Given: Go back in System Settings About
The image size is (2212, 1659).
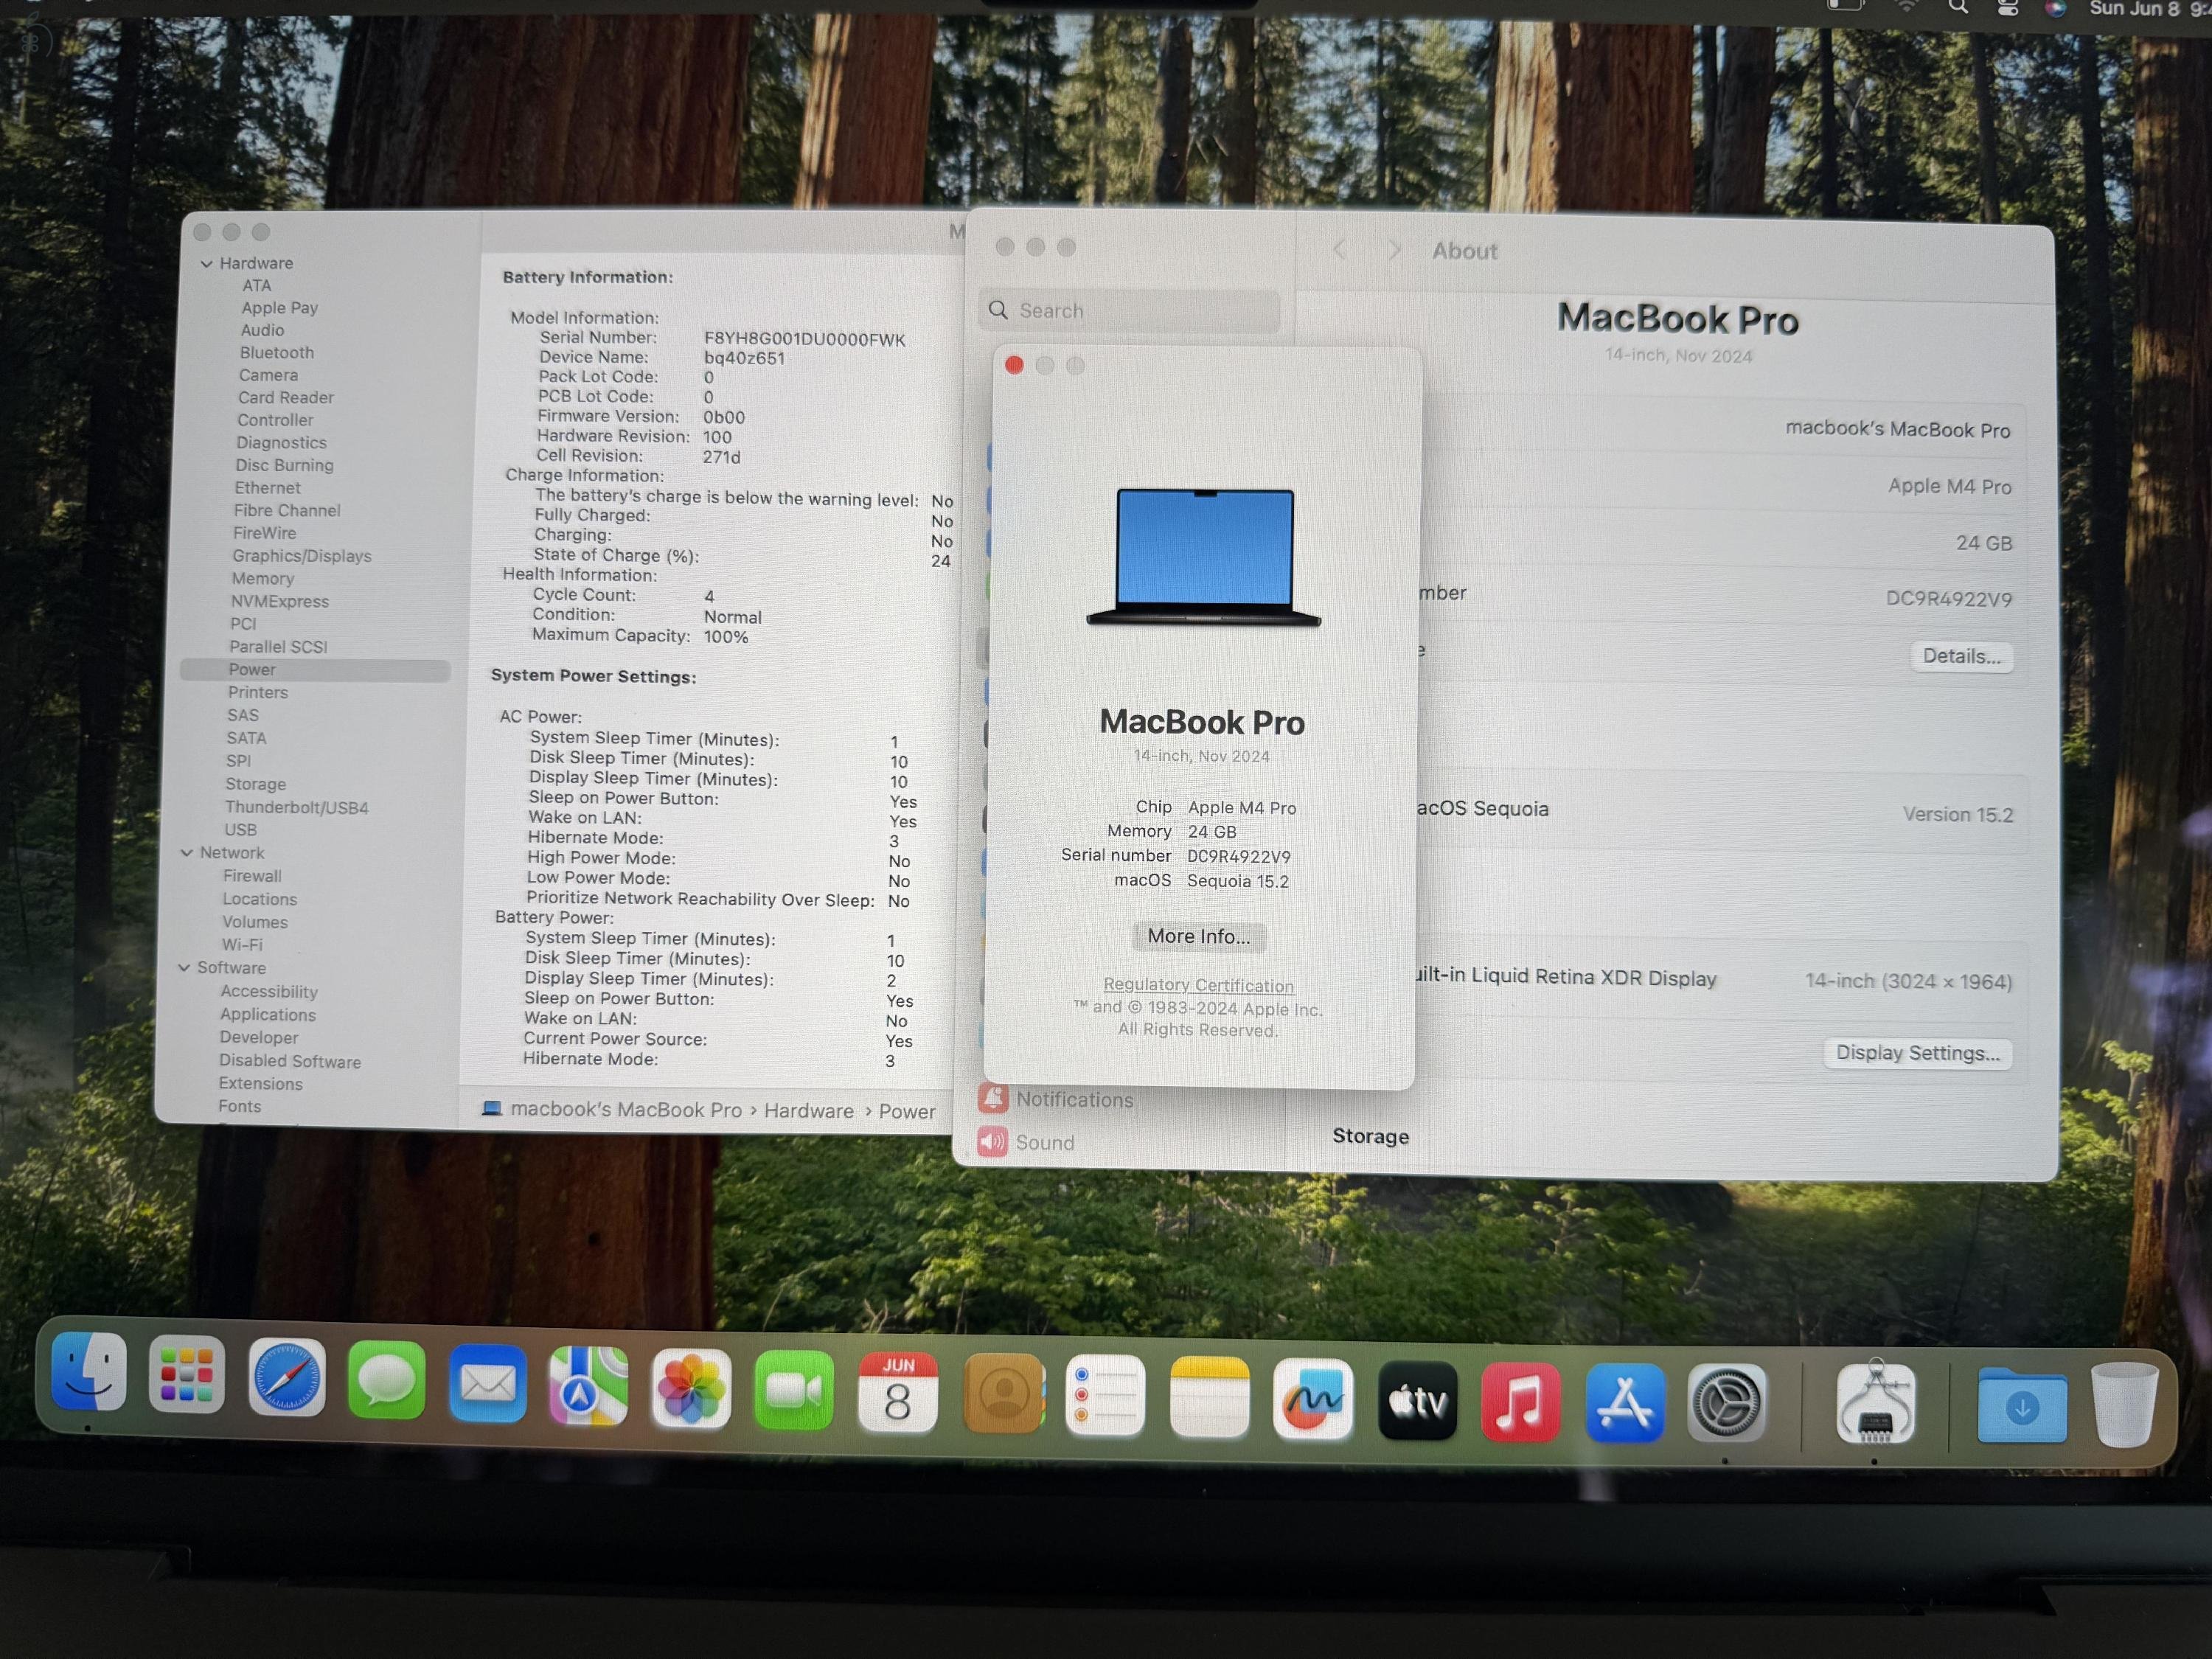Looking at the screenshot, I should click(x=1340, y=250).
